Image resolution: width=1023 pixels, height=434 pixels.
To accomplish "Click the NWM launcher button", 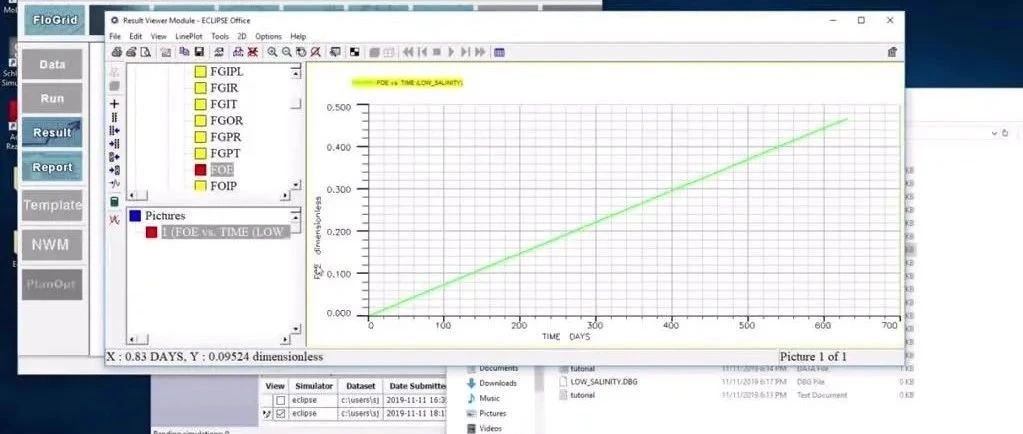I will click(52, 245).
